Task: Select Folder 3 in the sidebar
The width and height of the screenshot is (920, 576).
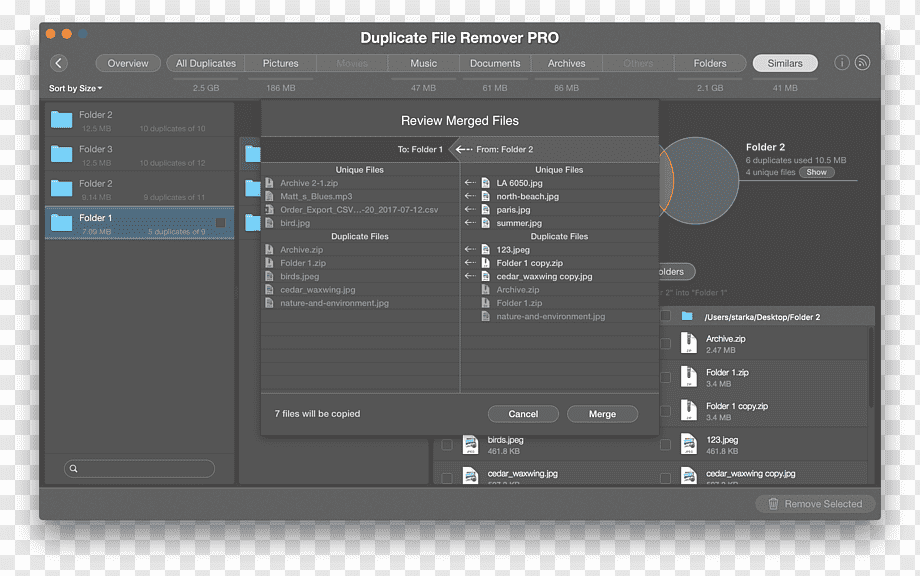Action: coord(140,154)
